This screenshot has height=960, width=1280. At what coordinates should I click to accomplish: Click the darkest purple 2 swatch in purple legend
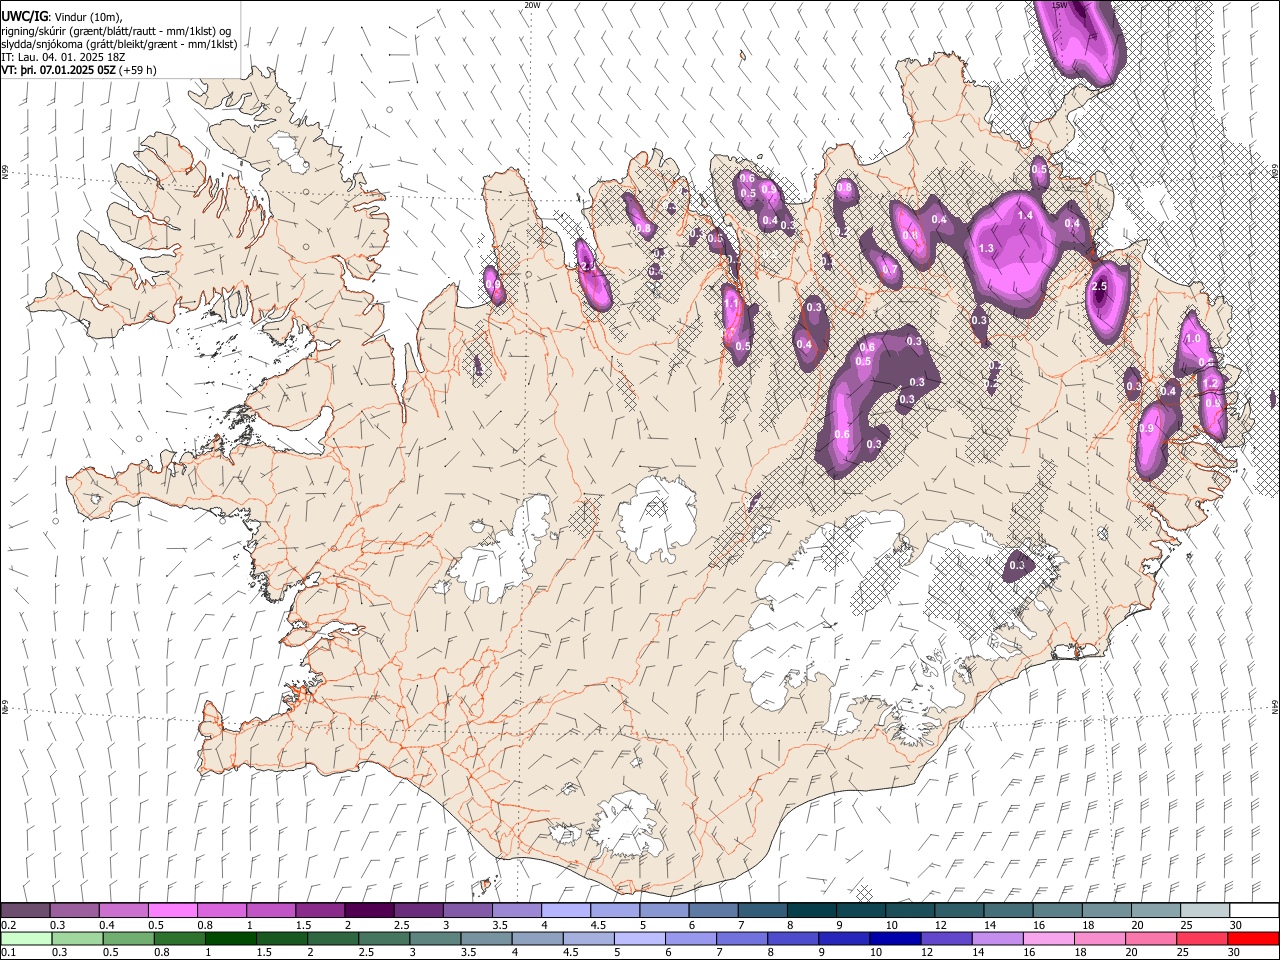point(369,910)
